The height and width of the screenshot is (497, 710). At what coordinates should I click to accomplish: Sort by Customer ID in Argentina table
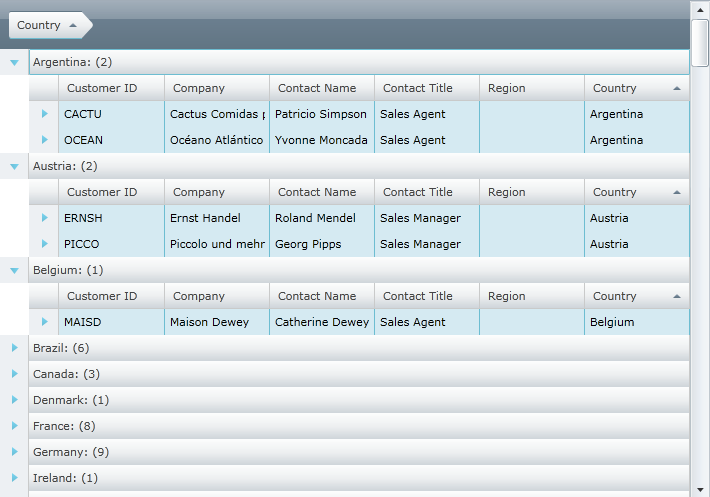[x=111, y=88]
